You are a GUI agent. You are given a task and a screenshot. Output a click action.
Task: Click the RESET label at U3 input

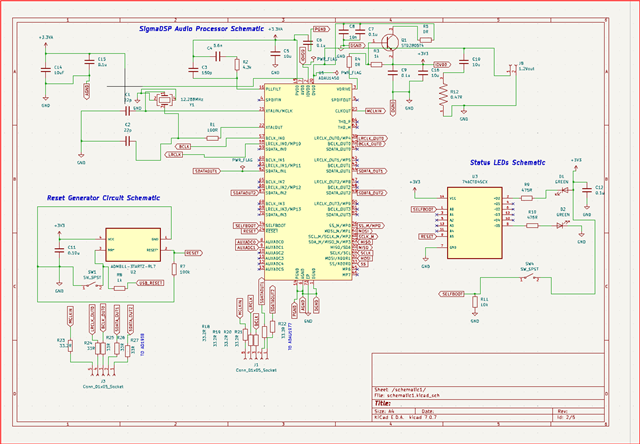[x=427, y=236]
